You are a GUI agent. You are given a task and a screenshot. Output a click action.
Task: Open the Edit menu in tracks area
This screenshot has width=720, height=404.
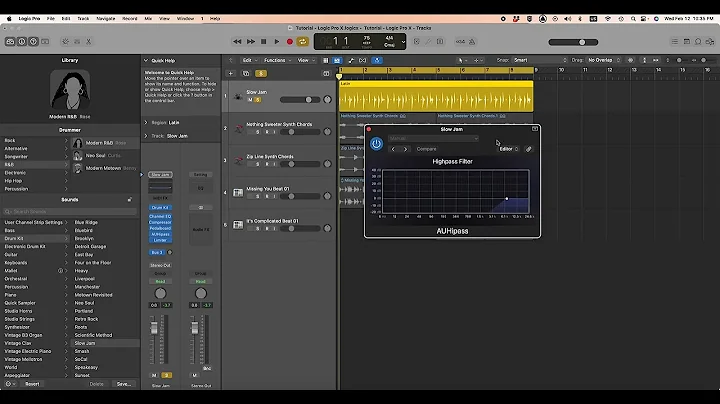tap(250, 60)
